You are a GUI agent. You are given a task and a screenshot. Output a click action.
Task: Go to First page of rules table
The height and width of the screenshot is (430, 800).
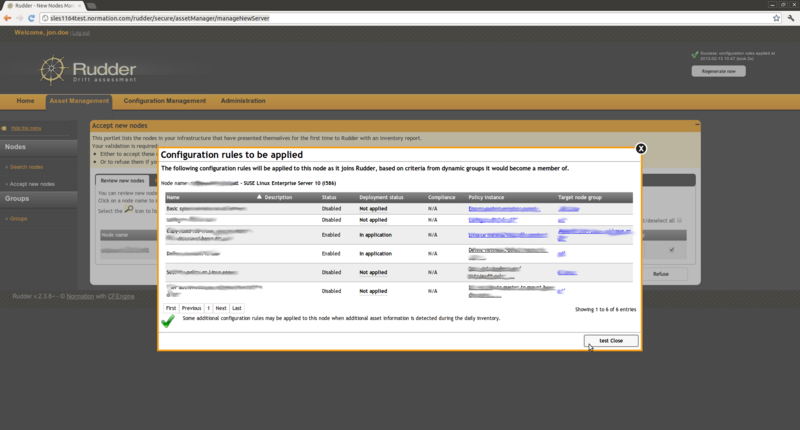171,308
